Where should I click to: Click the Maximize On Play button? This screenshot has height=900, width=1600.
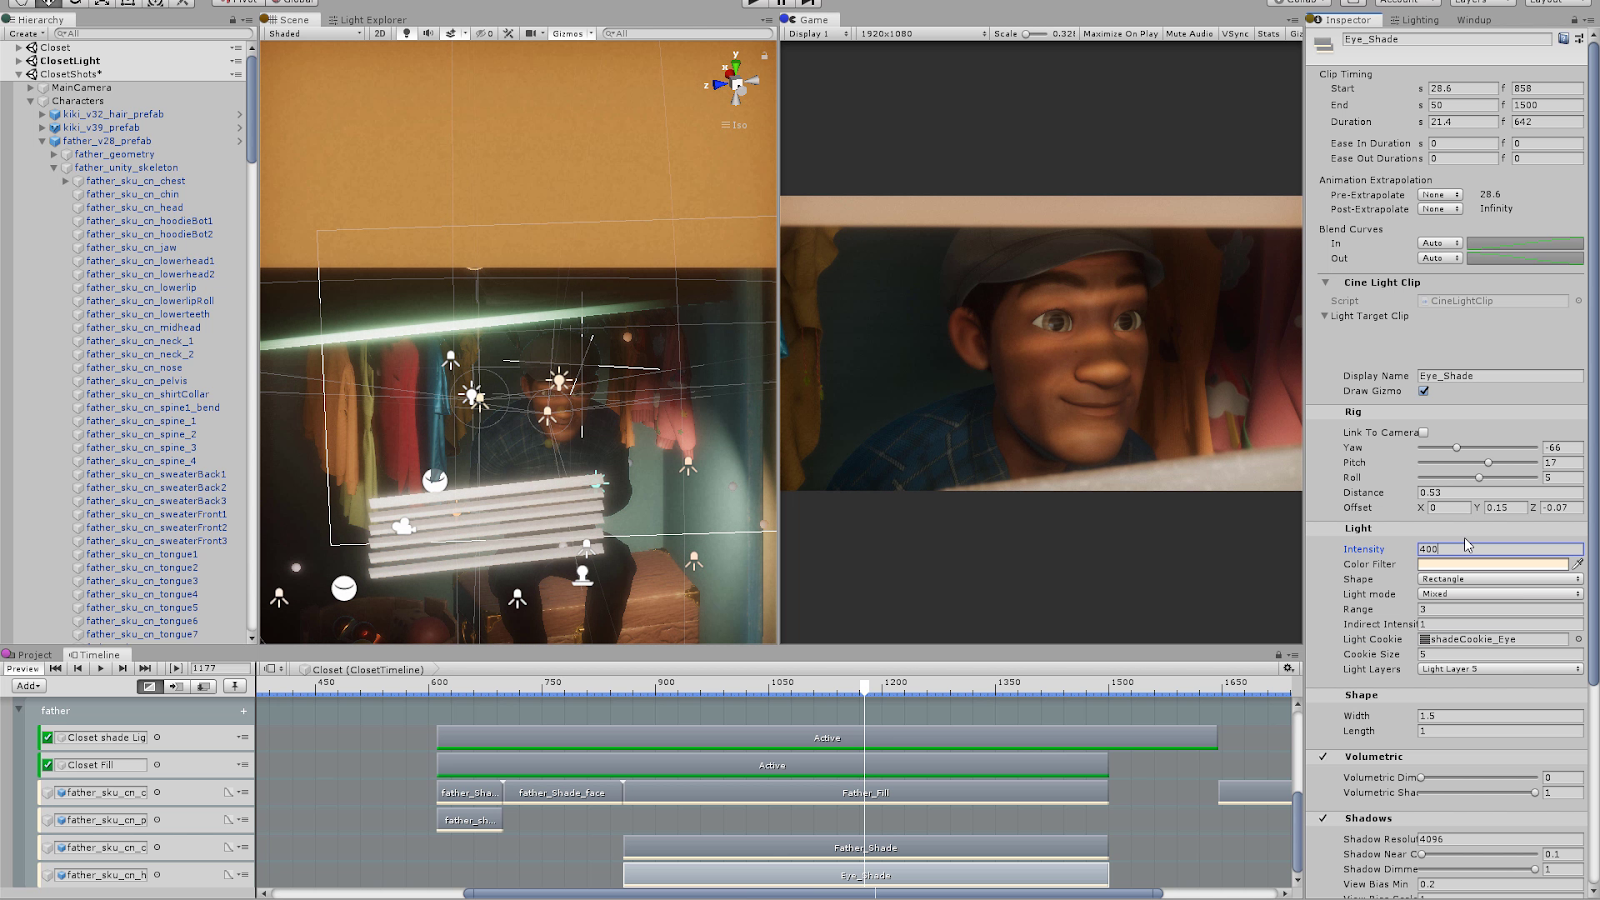tap(1120, 33)
